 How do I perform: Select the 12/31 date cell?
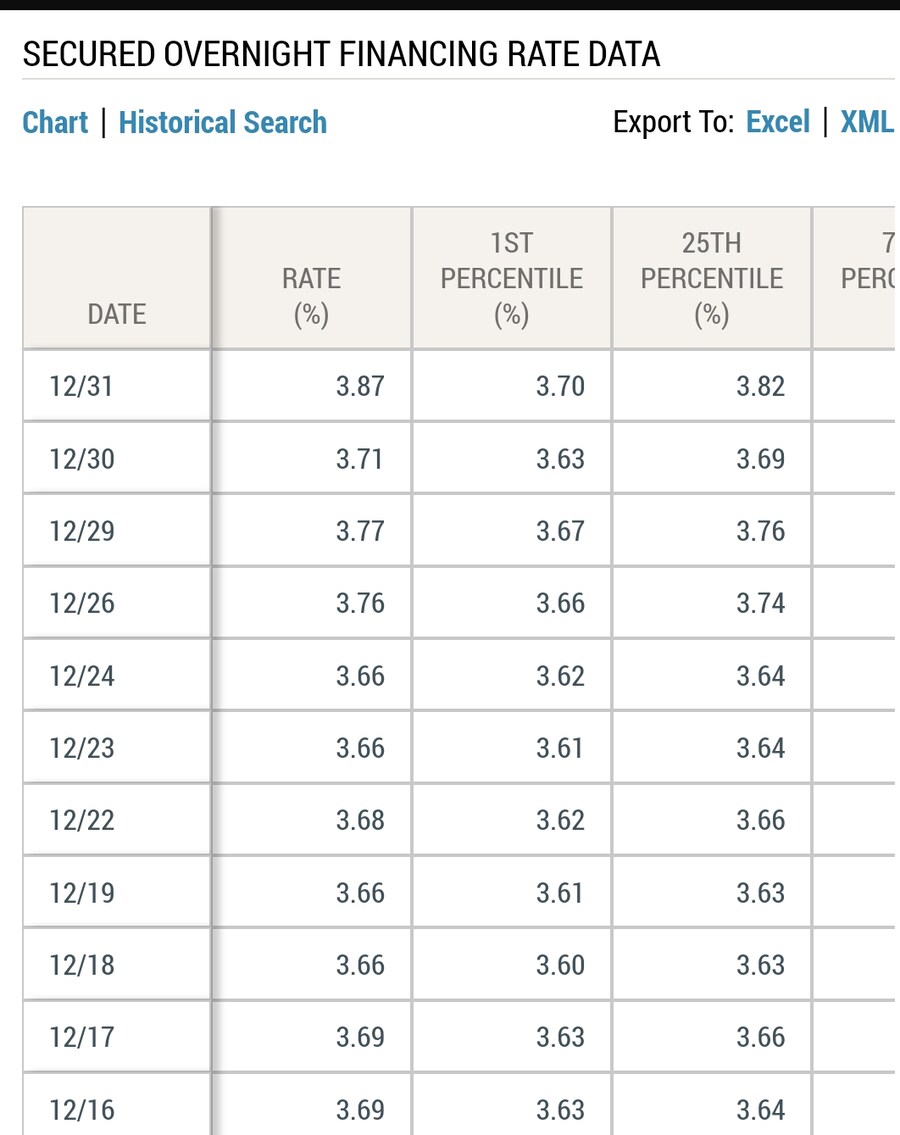pos(82,386)
